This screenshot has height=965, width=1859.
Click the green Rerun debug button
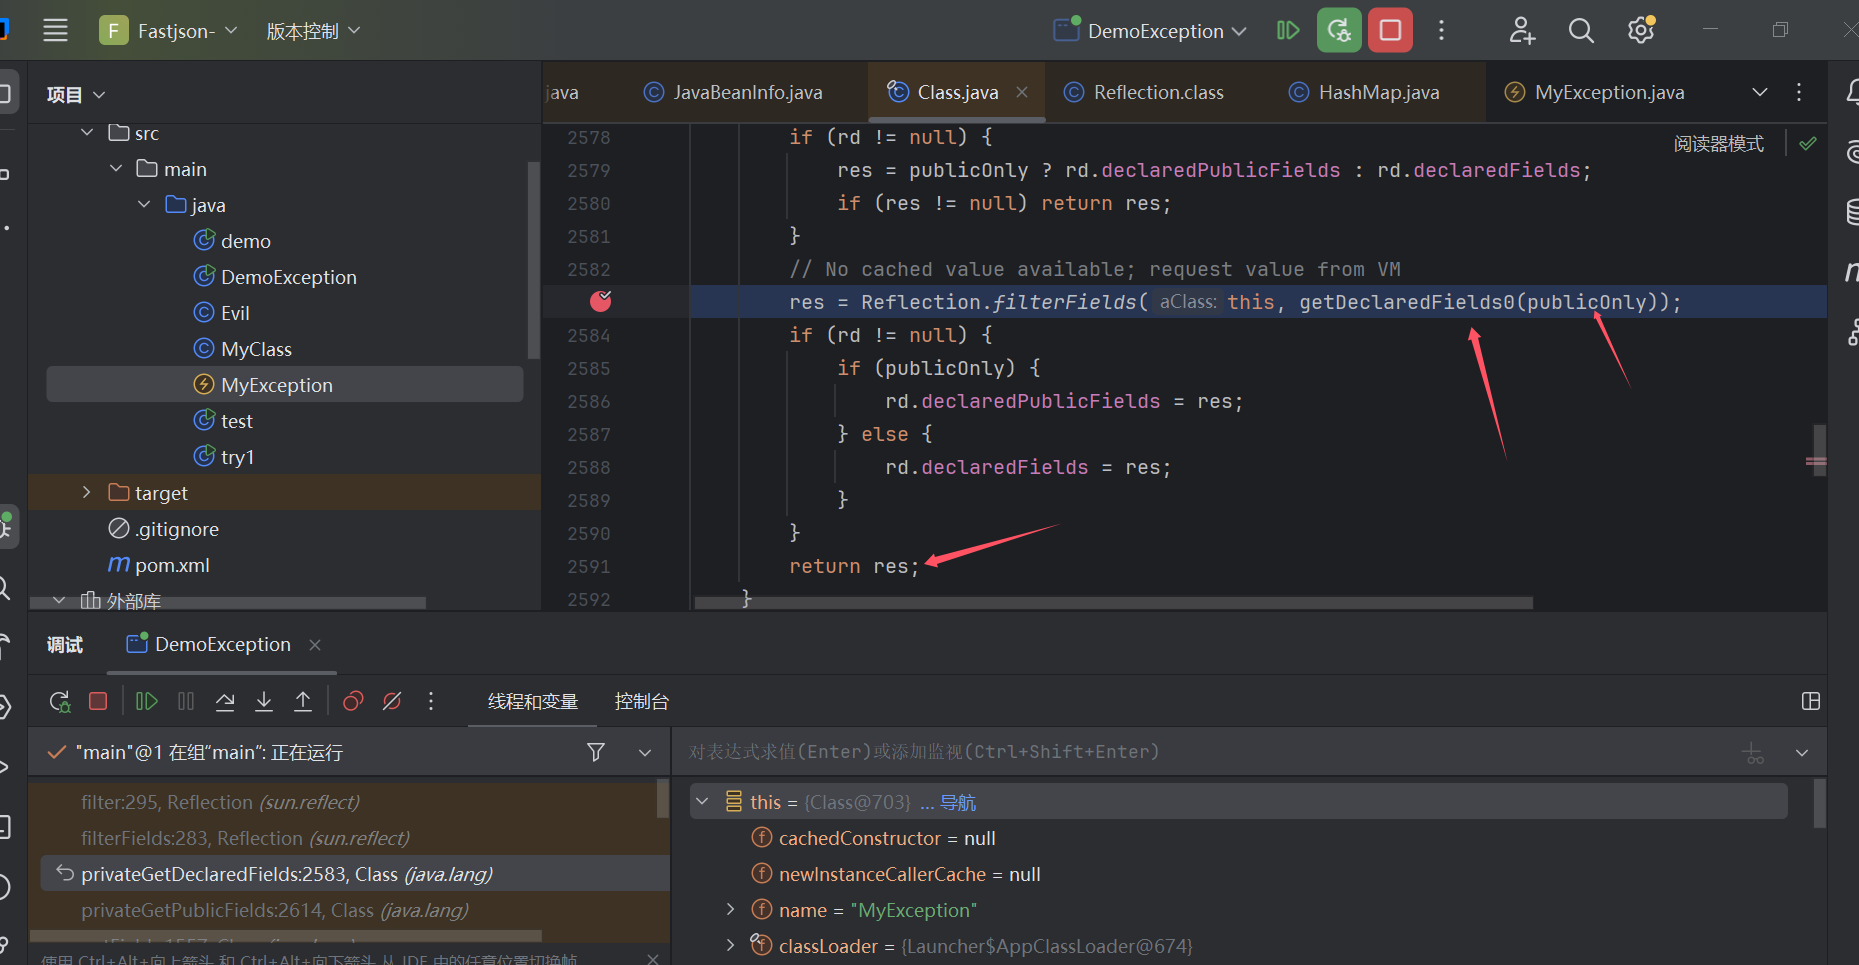pos(1339,30)
